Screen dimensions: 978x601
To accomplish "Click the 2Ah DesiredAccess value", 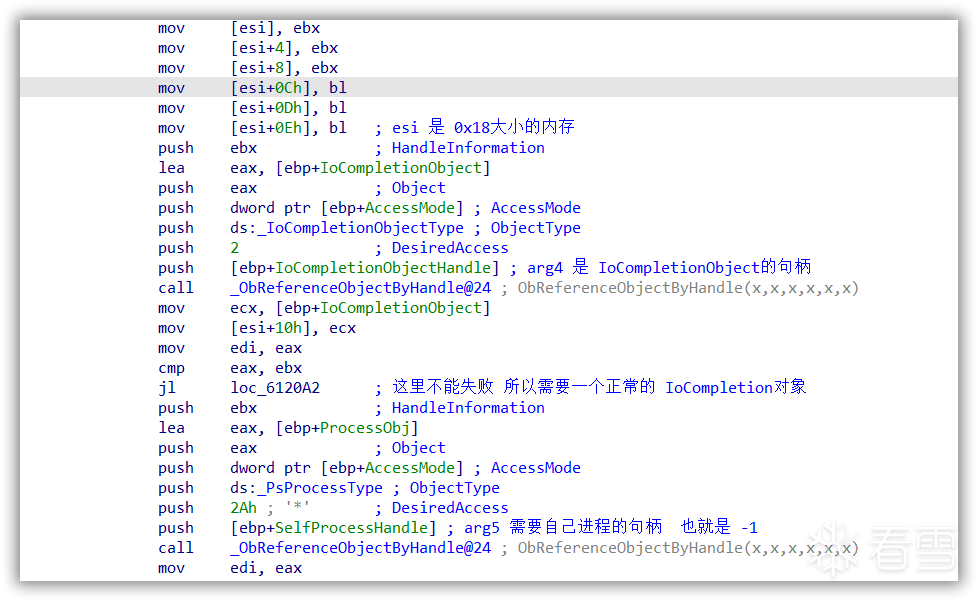I will [x=243, y=507].
